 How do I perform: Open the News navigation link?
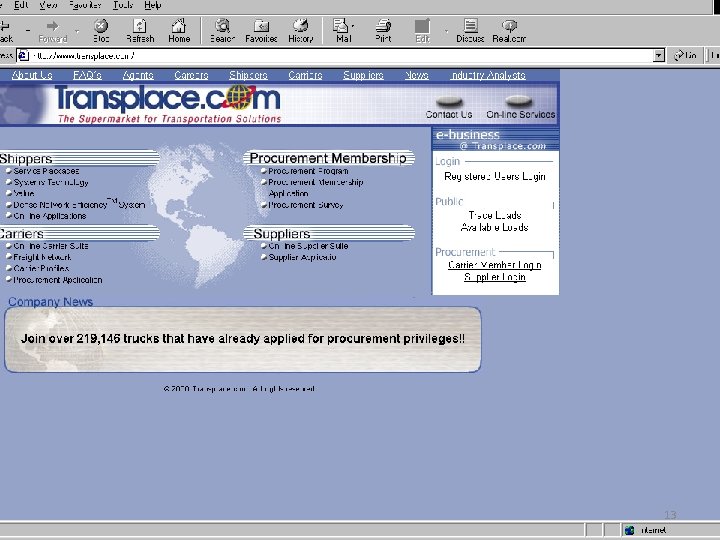[x=417, y=75]
